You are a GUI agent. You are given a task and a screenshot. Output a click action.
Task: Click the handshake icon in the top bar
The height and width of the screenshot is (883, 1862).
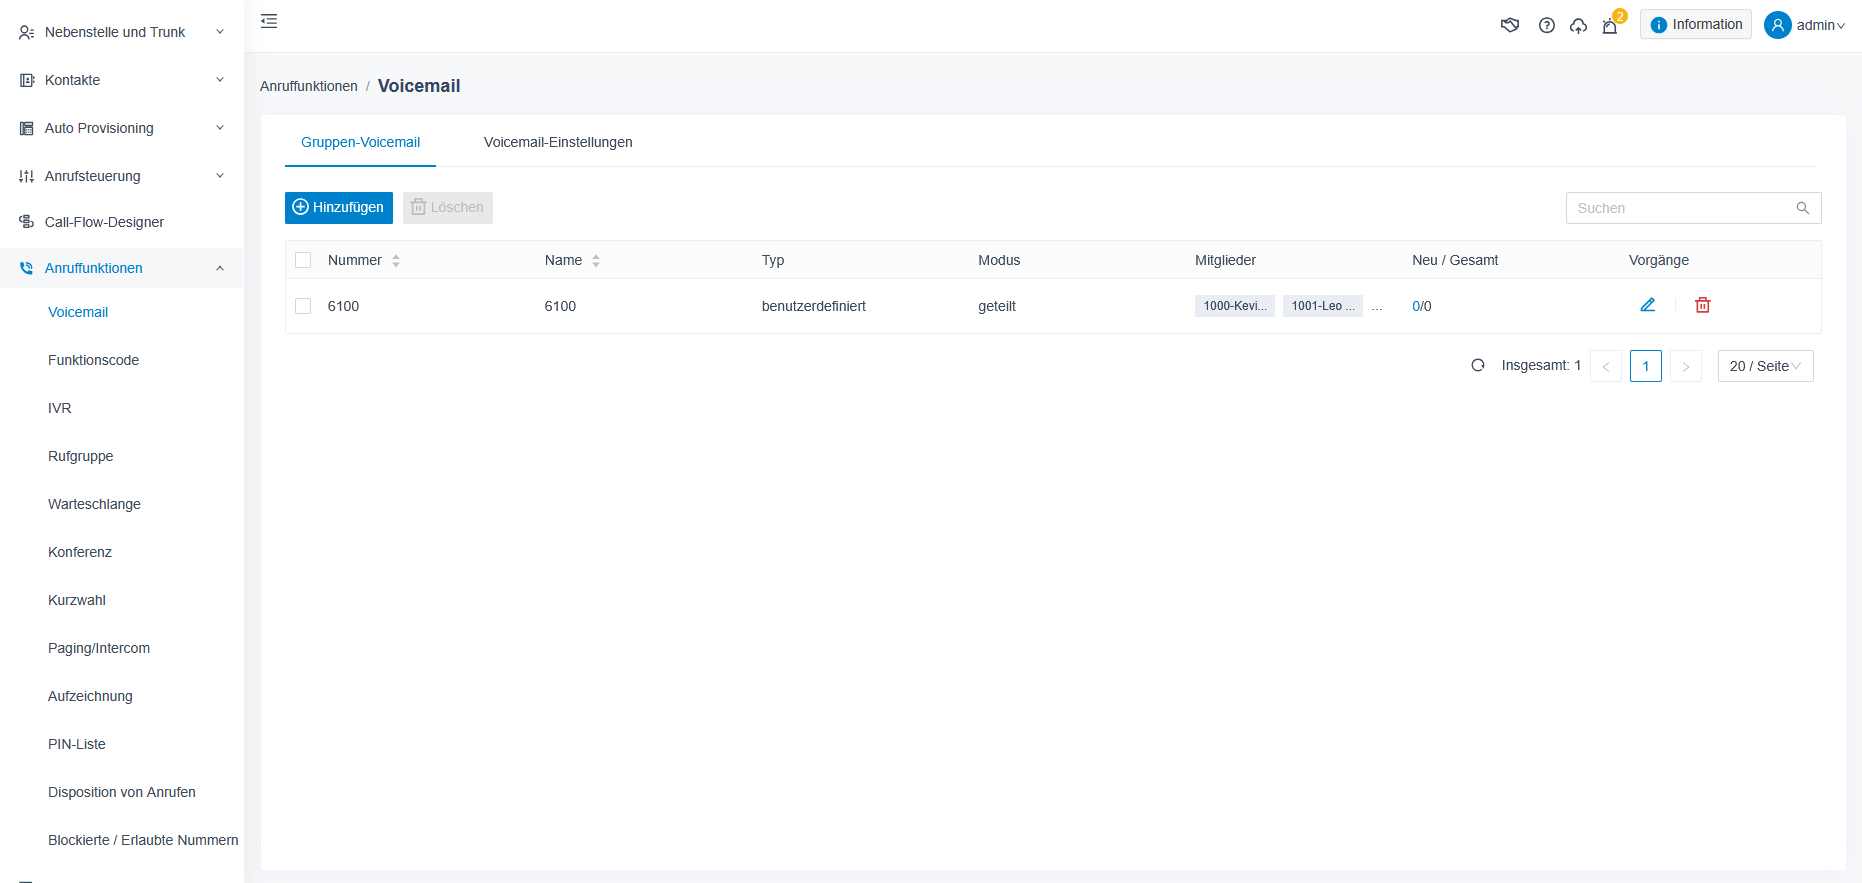coord(1510,25)
